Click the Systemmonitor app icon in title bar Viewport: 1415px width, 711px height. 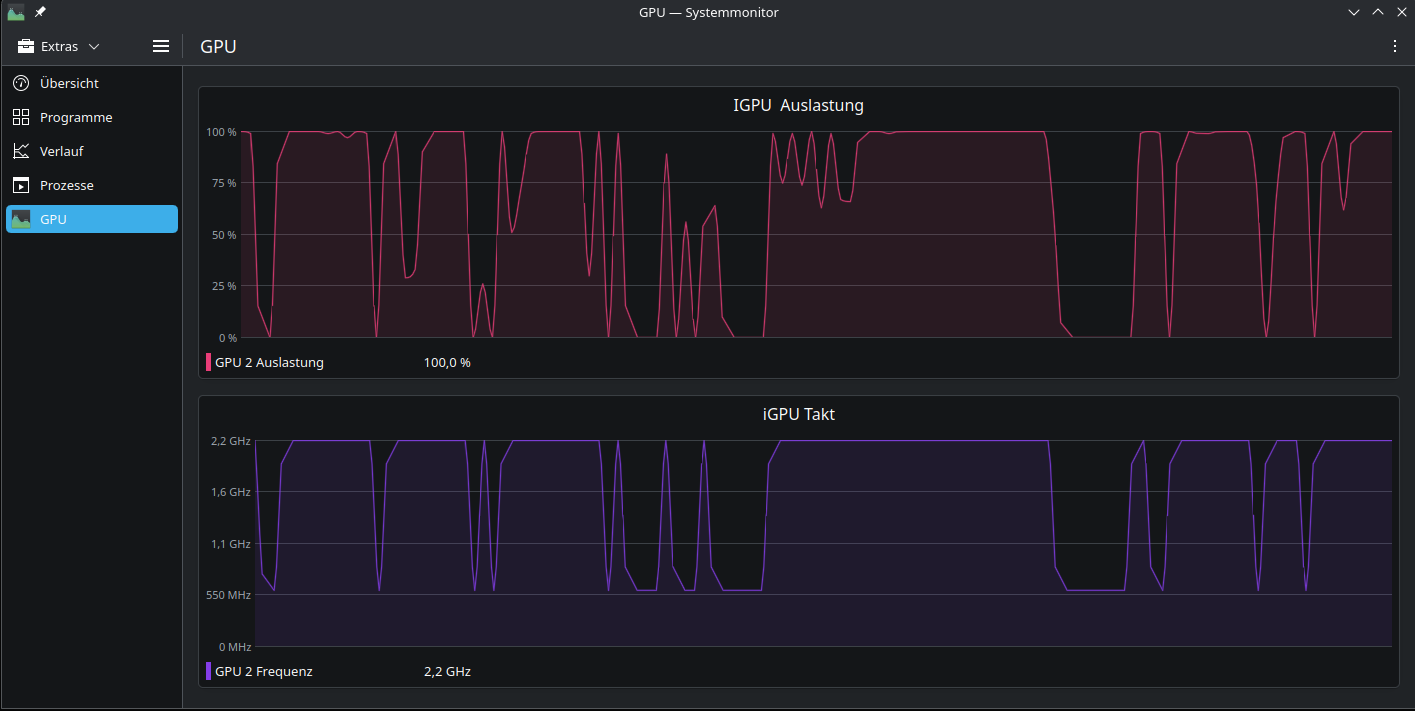coord(16,12)
